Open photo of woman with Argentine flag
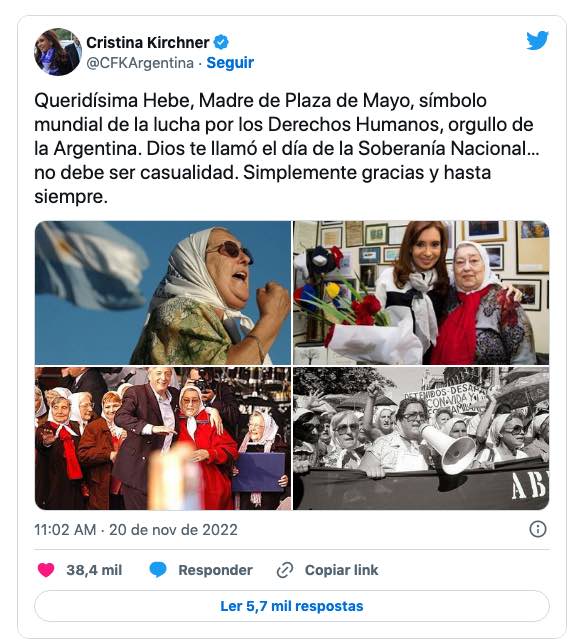This screenshot has height=644, width=583. 163,293
